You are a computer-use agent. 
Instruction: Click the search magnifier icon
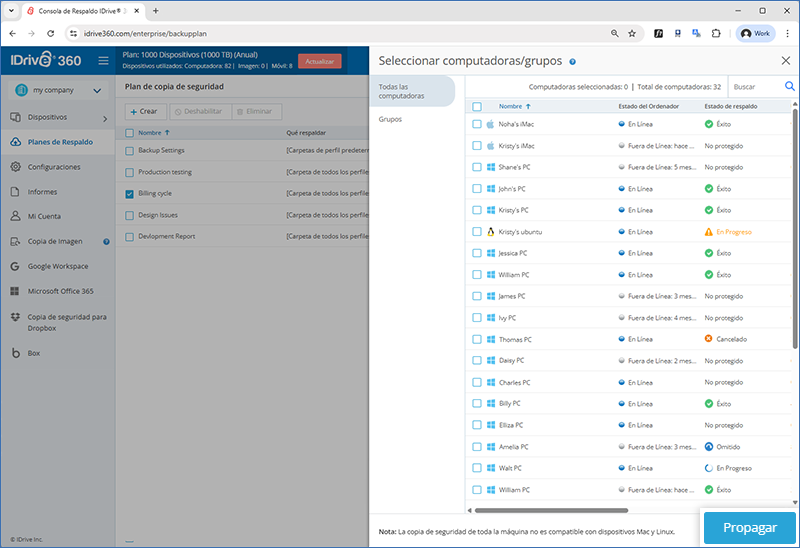click(789, 87)
